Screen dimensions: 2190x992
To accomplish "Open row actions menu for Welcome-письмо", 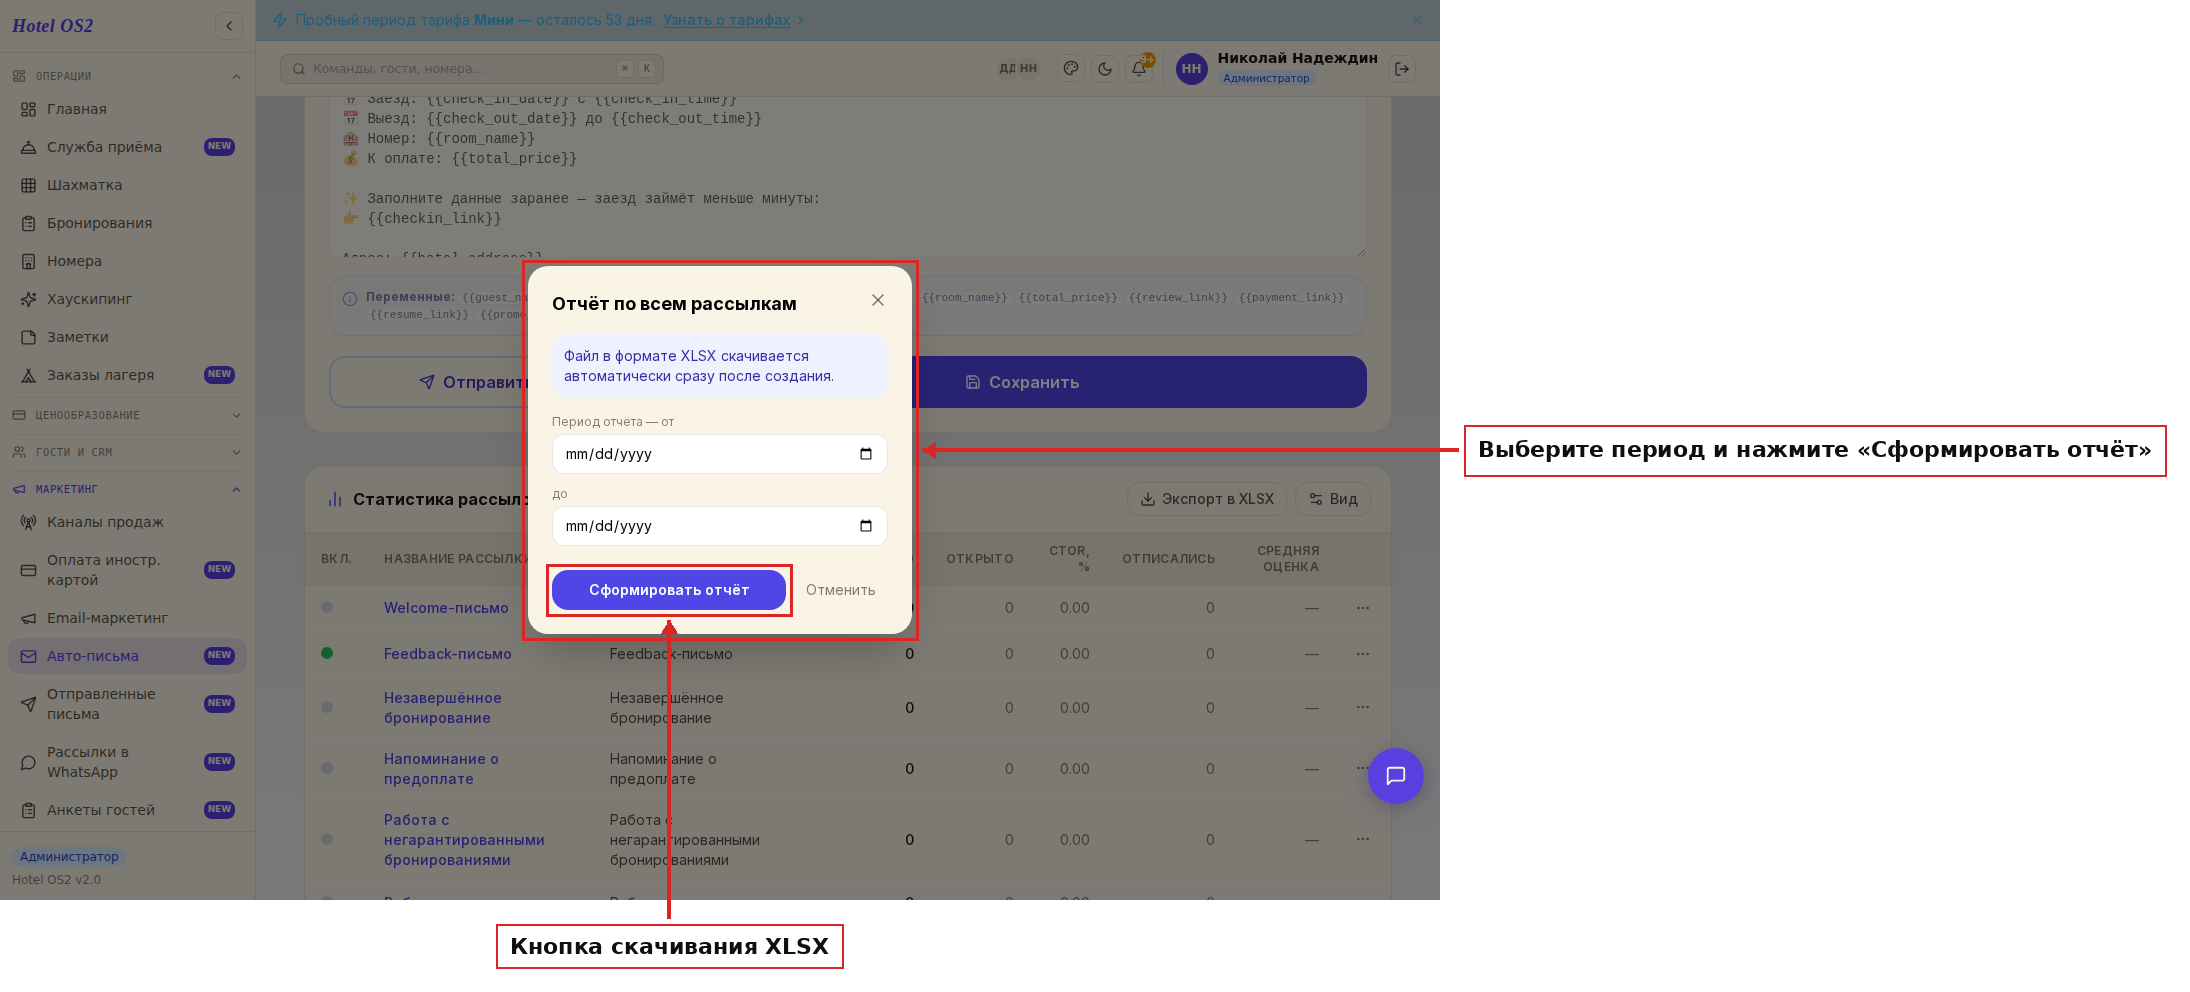I will pos(1363,608).
